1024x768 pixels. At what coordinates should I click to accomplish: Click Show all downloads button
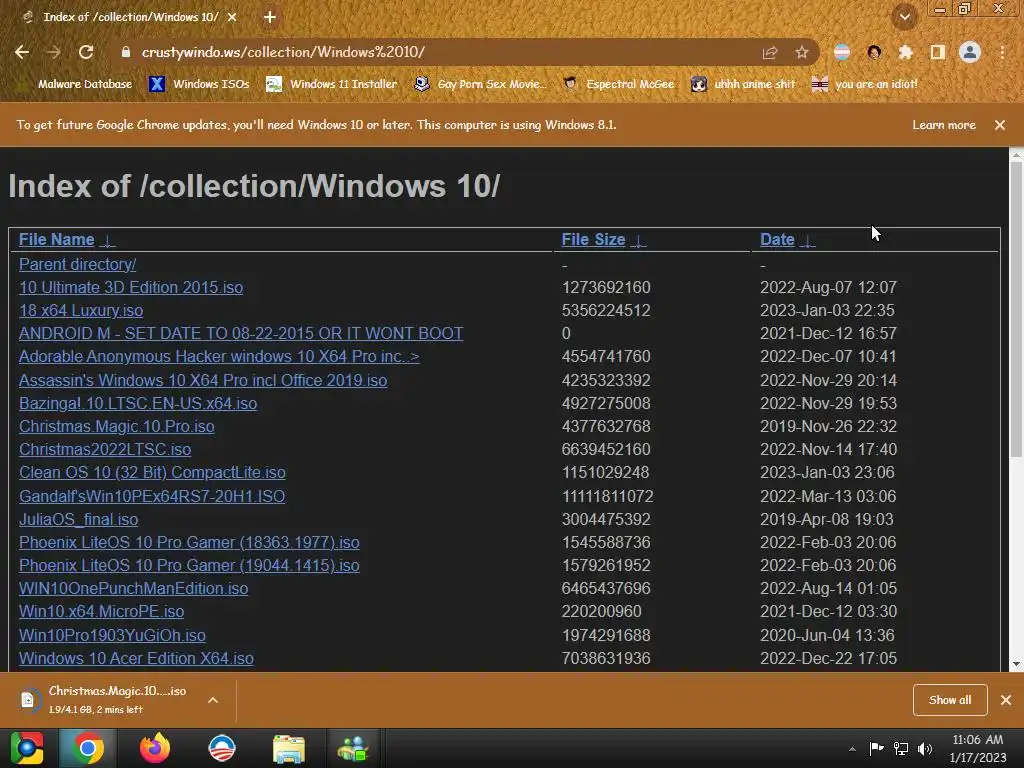950,700
